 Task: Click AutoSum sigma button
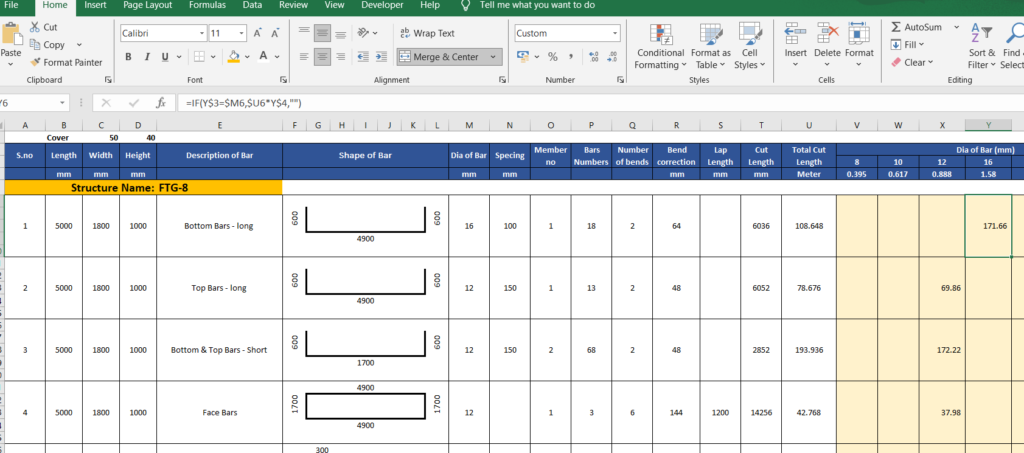[916, 27]
